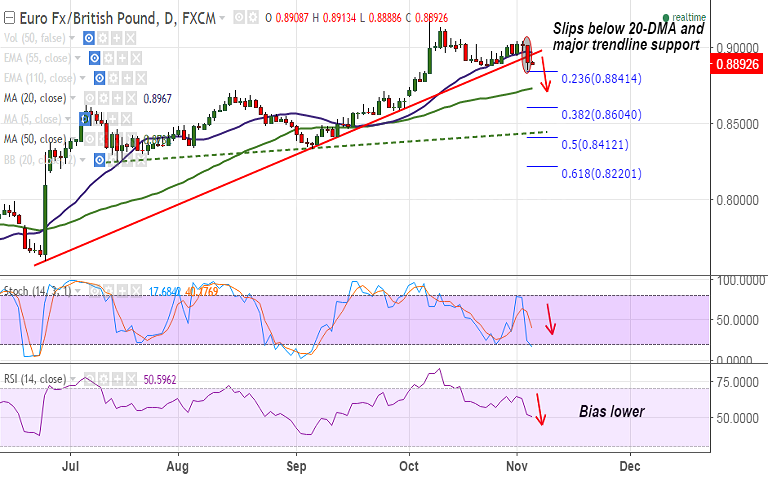Open settings gear for MA (20, close)
768x480 pixels.
pos(103,98)
